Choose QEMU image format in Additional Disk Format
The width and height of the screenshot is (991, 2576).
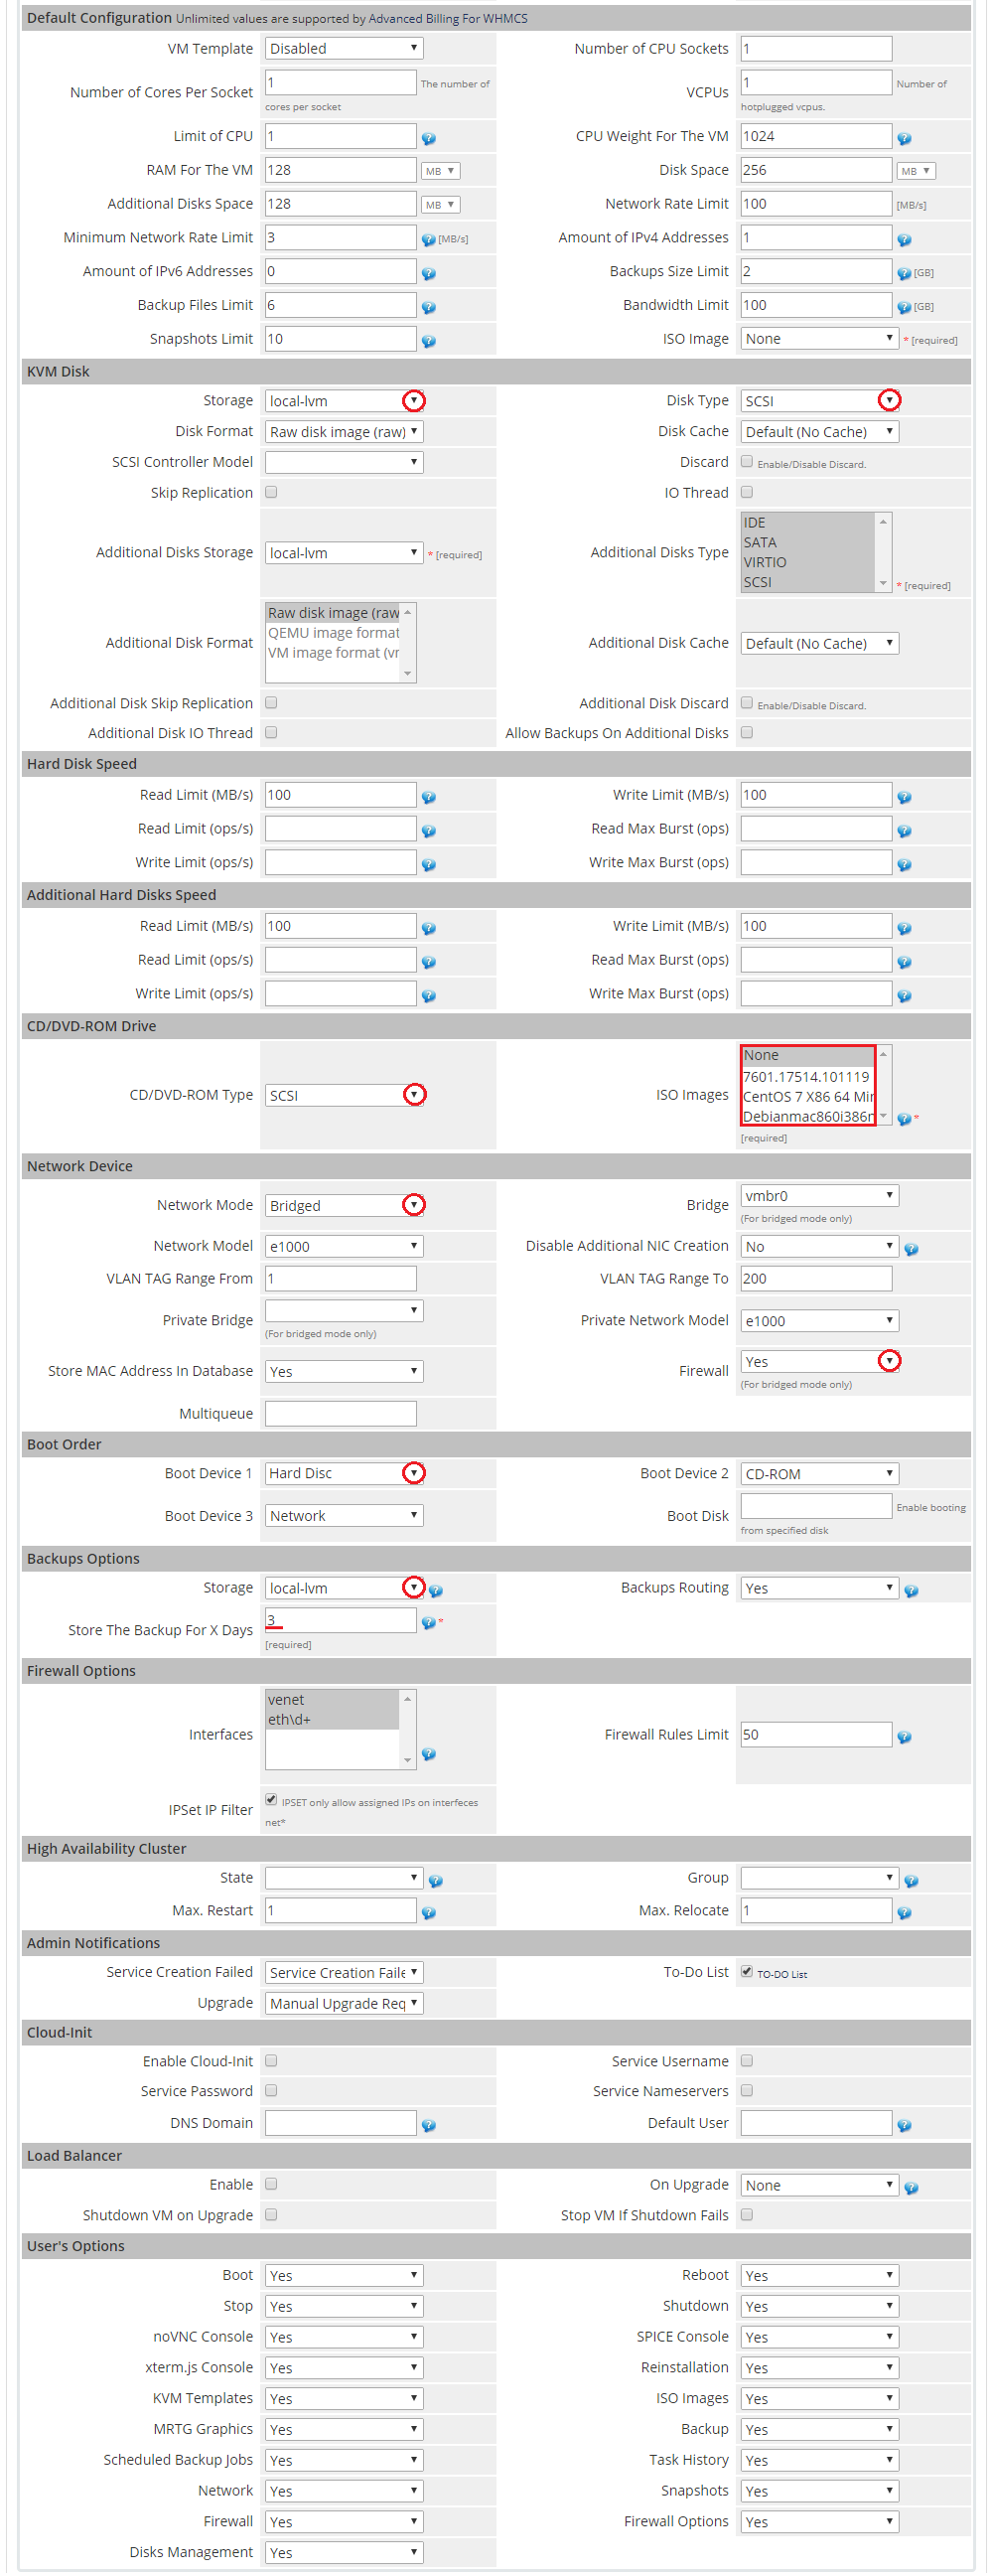(333, 633)
